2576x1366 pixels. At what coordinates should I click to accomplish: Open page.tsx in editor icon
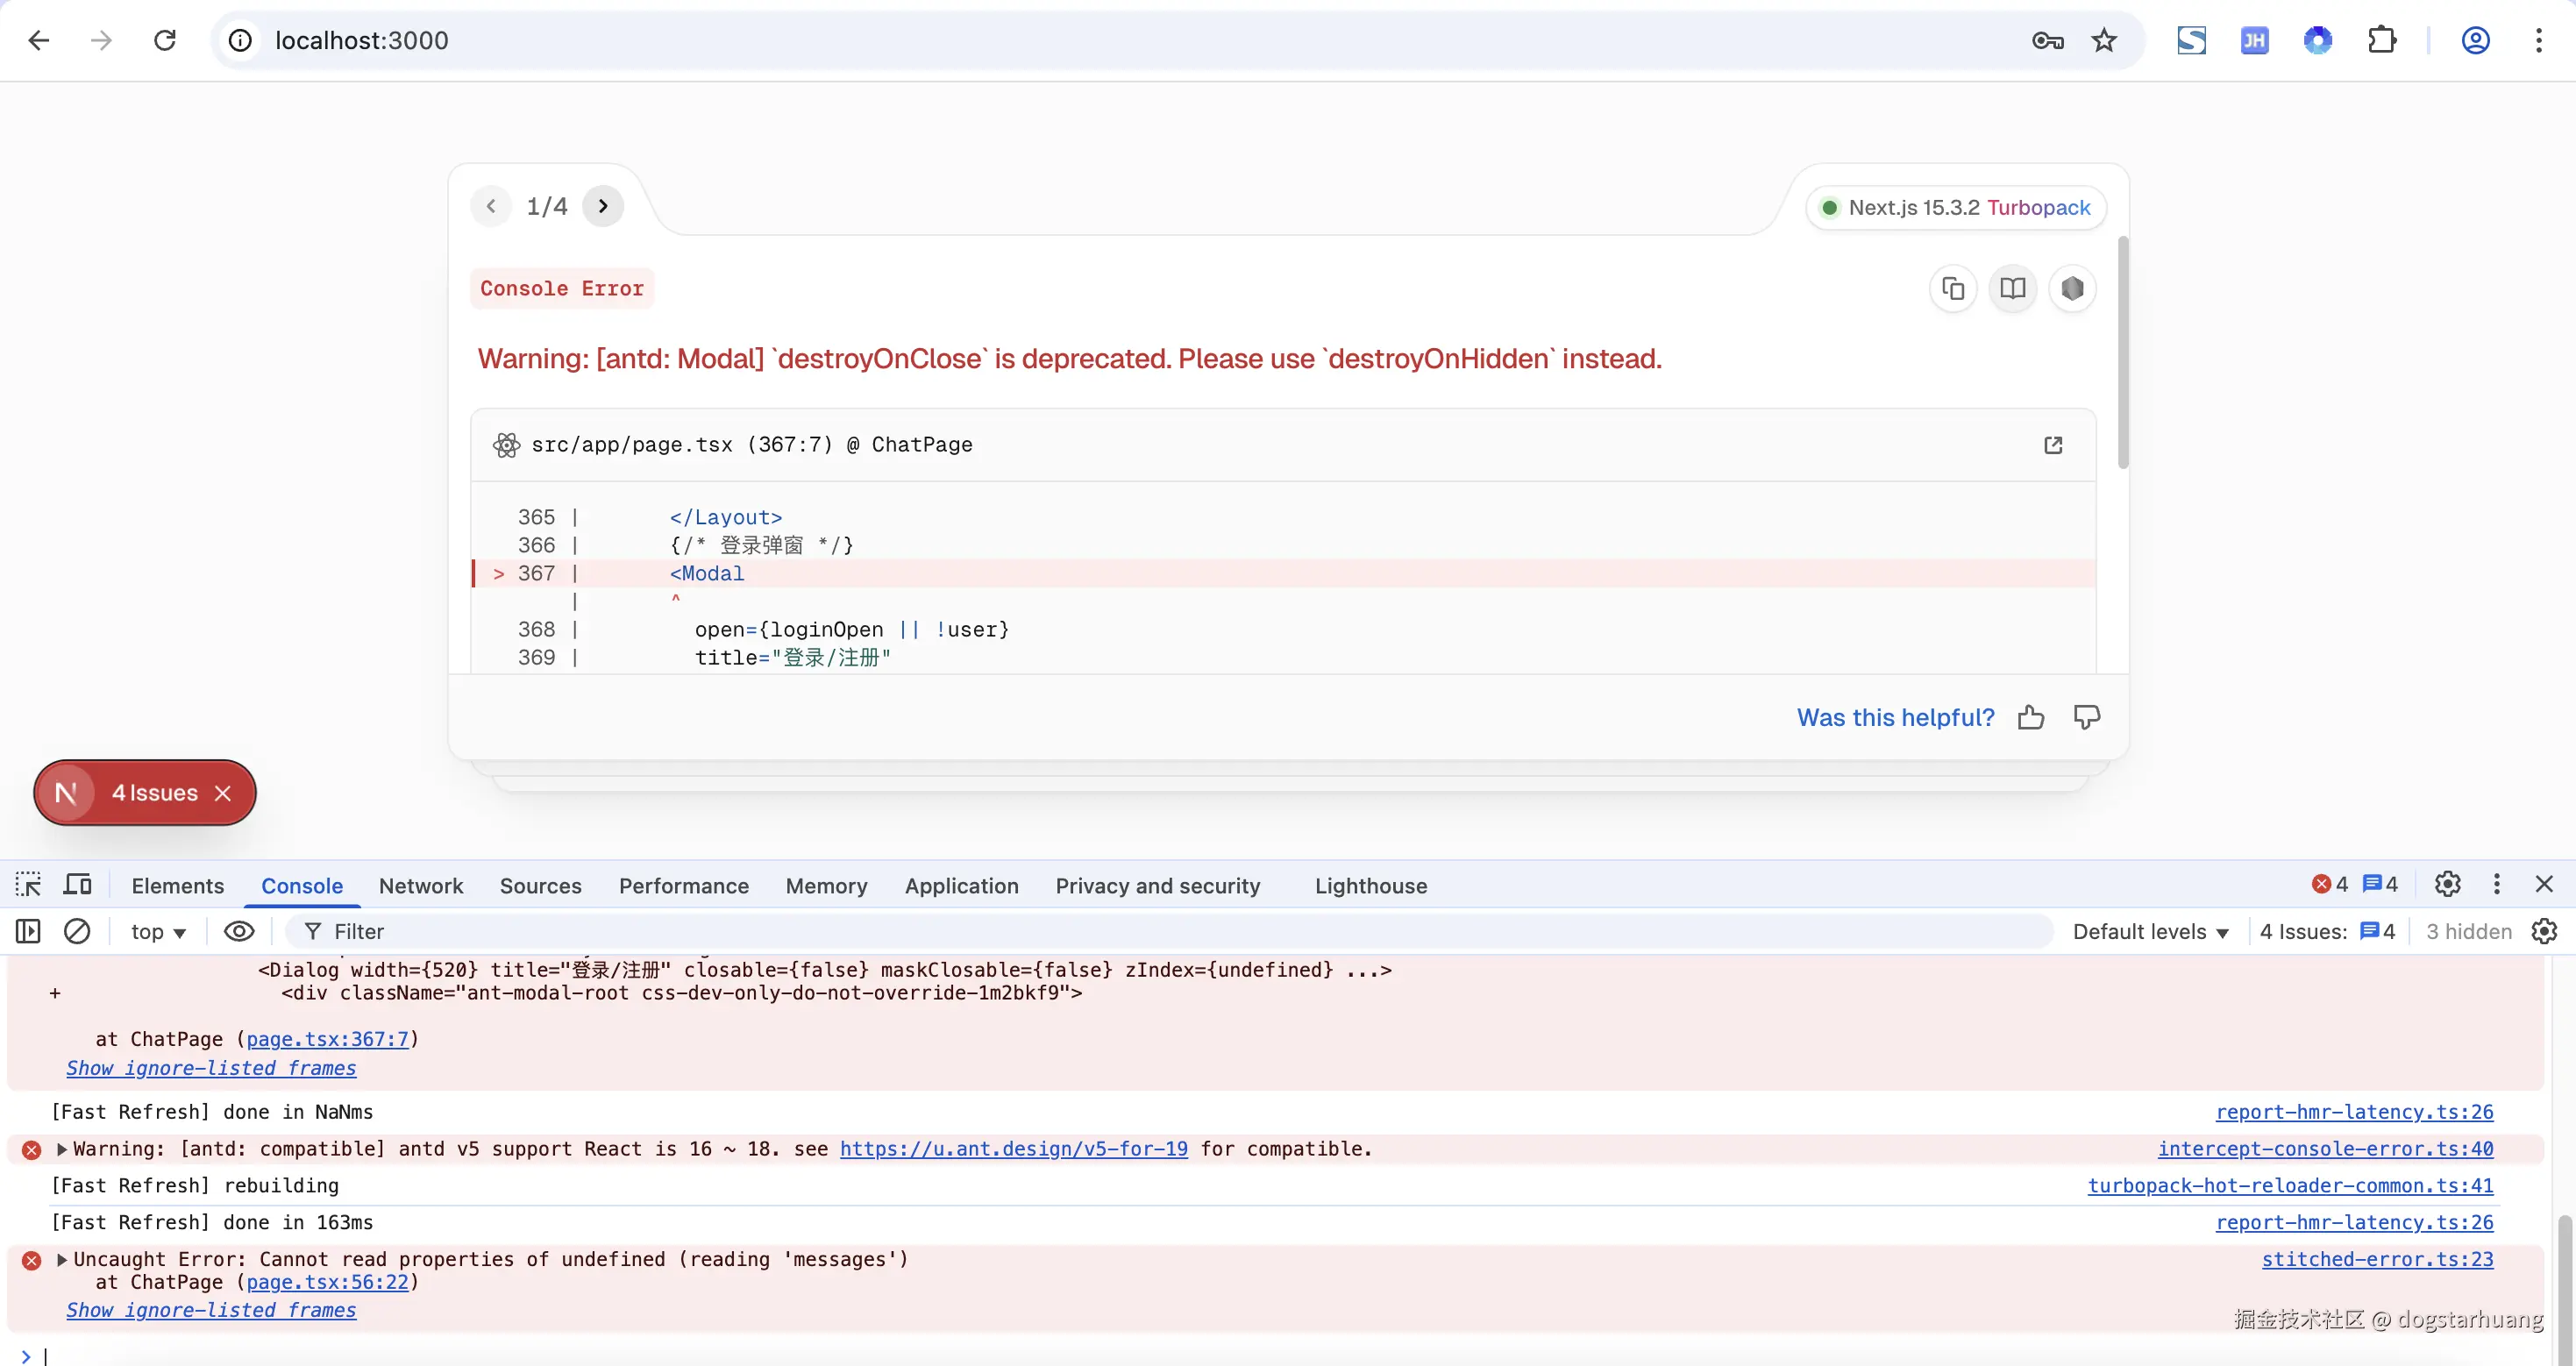tap(2053, 445)
